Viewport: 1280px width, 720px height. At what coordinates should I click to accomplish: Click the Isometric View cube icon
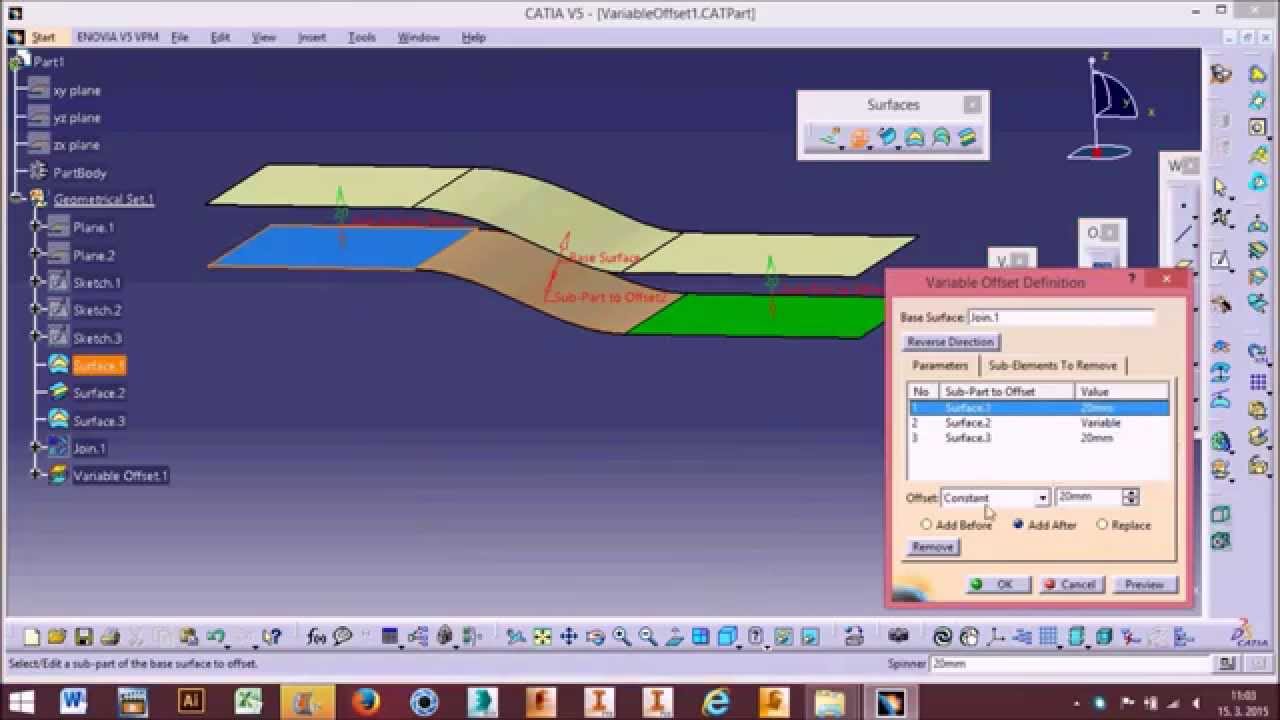(727, 636)
